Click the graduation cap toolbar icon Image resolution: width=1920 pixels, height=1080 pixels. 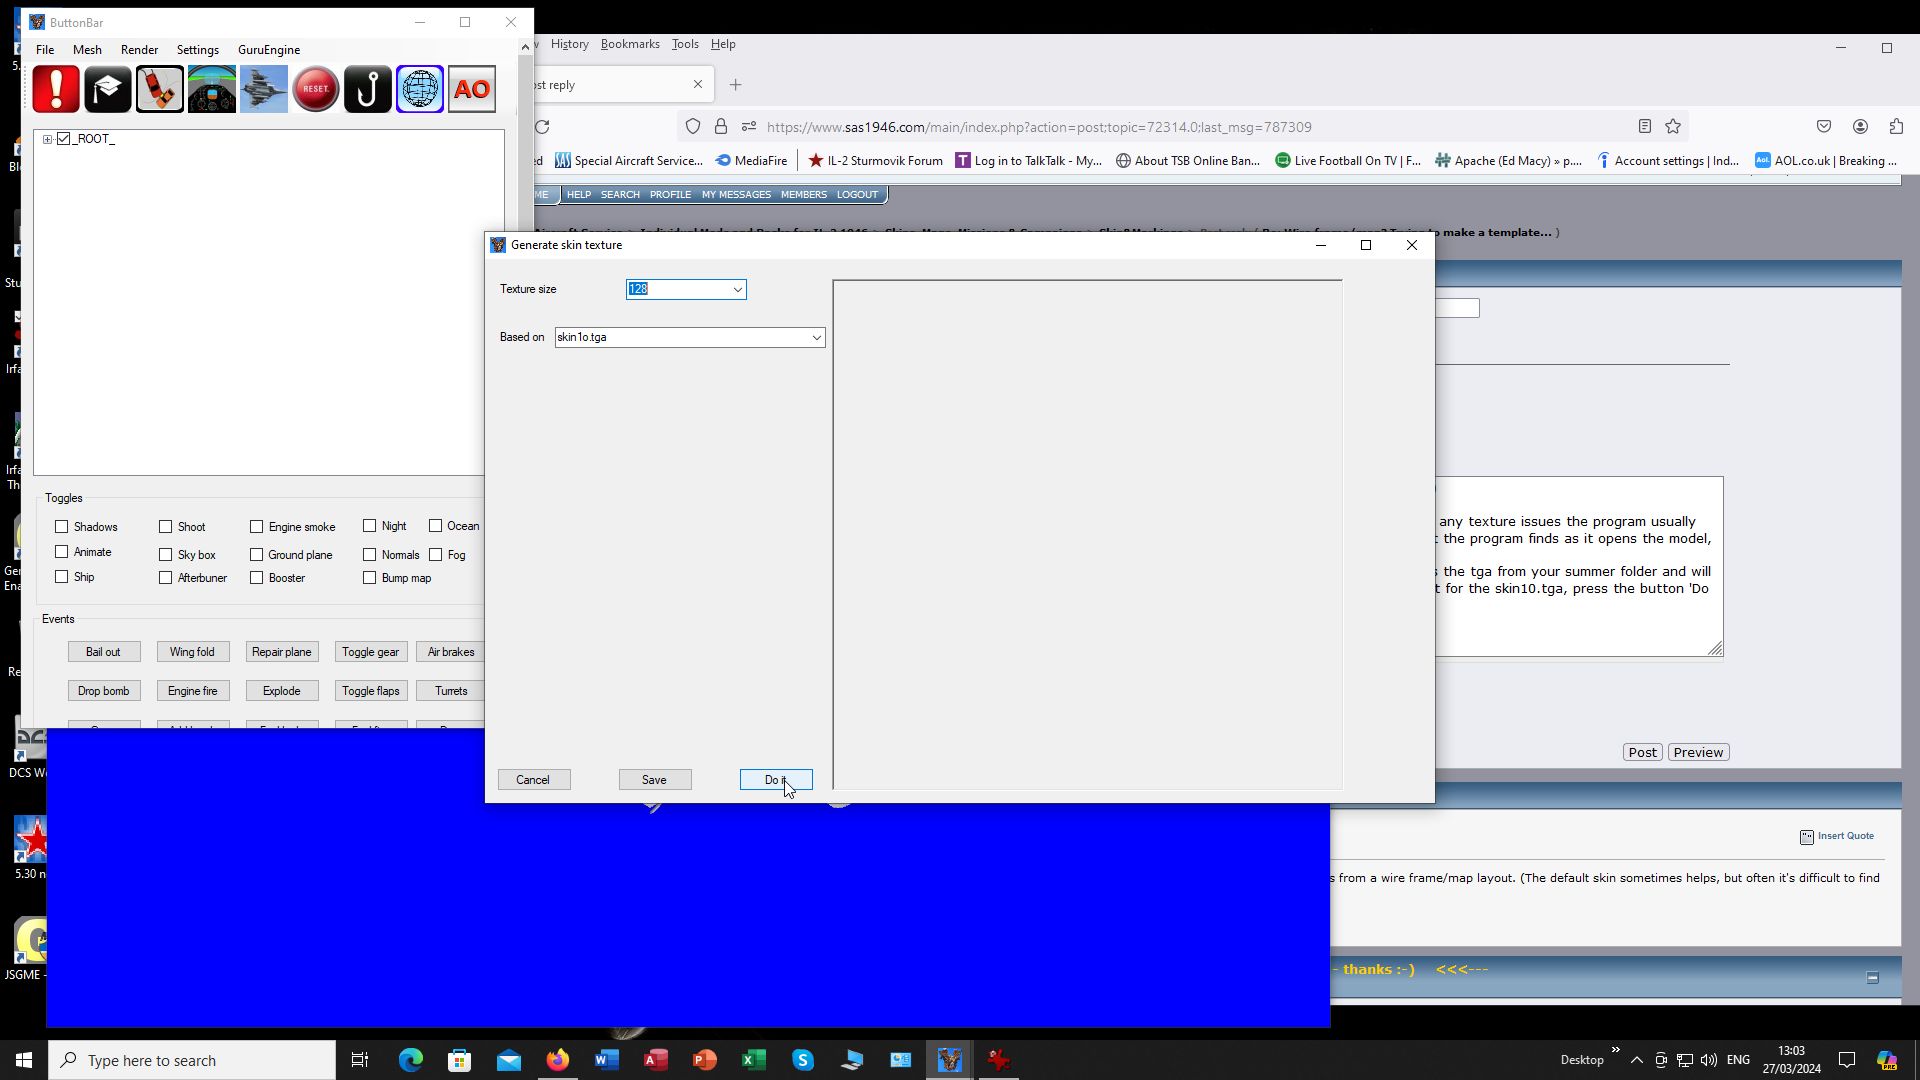point(108,89)
